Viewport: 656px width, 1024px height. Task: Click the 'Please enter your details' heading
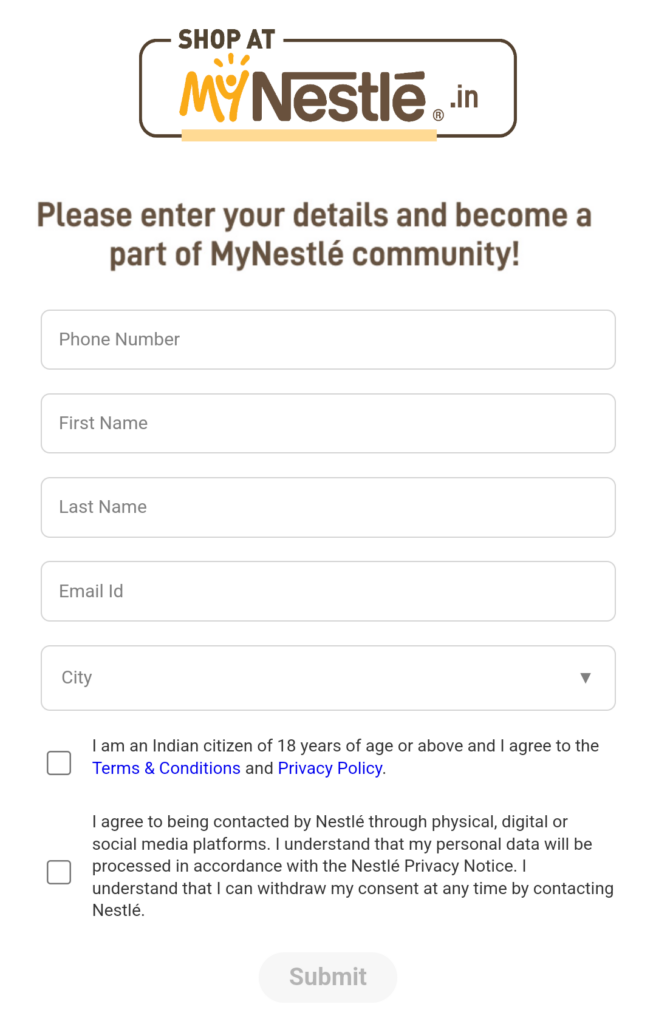(314, 234)
